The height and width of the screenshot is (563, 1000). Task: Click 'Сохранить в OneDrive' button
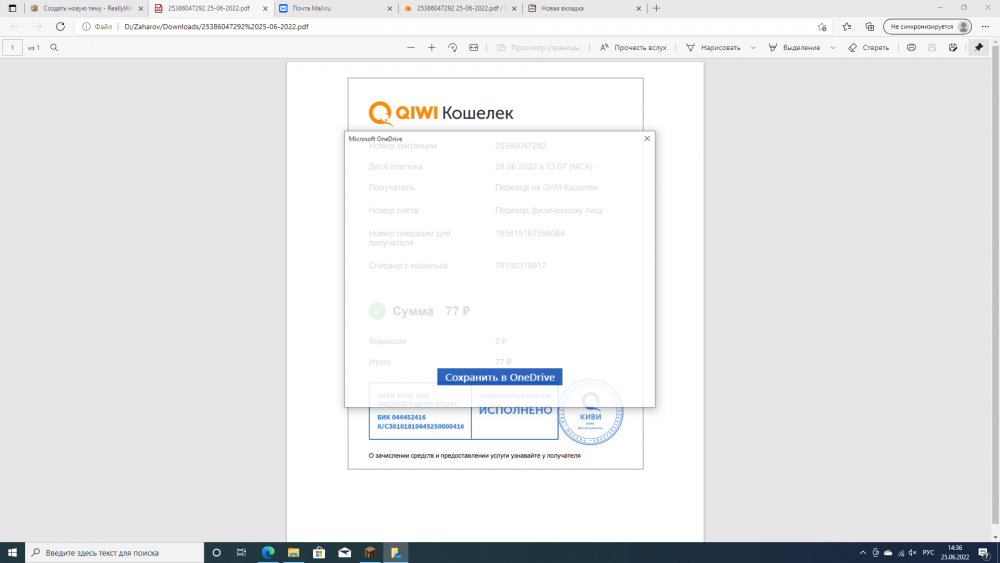499,377
